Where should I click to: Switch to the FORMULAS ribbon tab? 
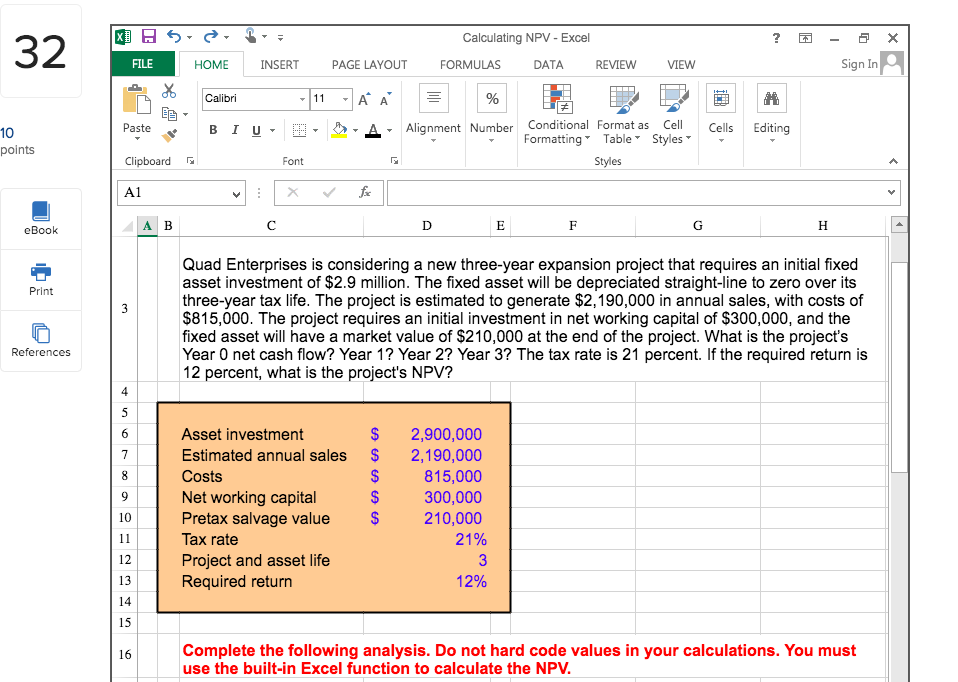tap(470, 64)
